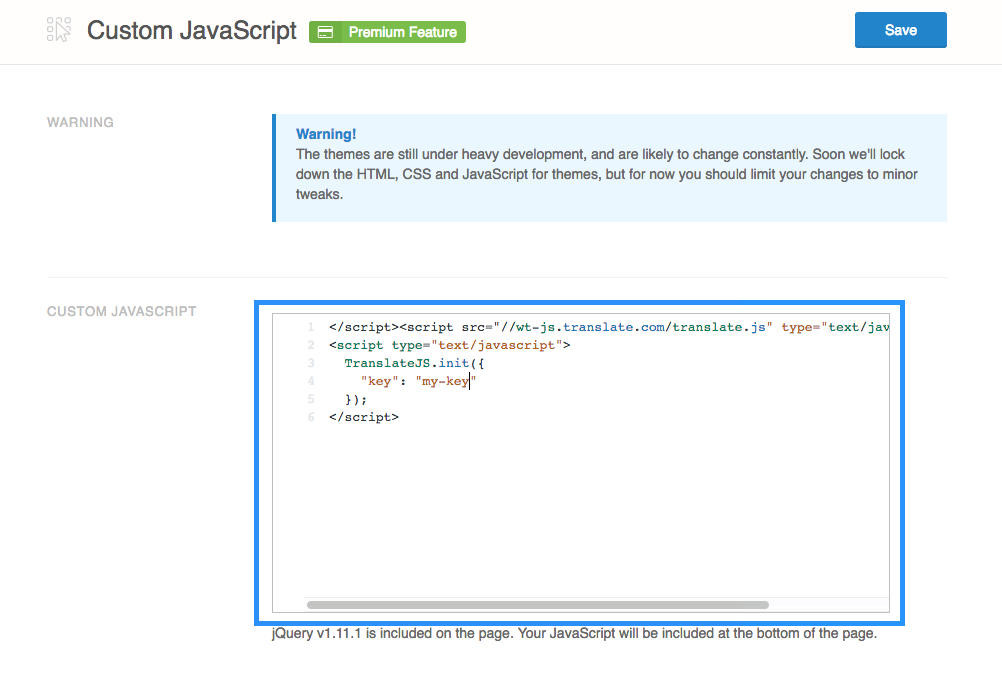Save the custom JavaScript changes
1002x676 pixels.
coord(900,30)
